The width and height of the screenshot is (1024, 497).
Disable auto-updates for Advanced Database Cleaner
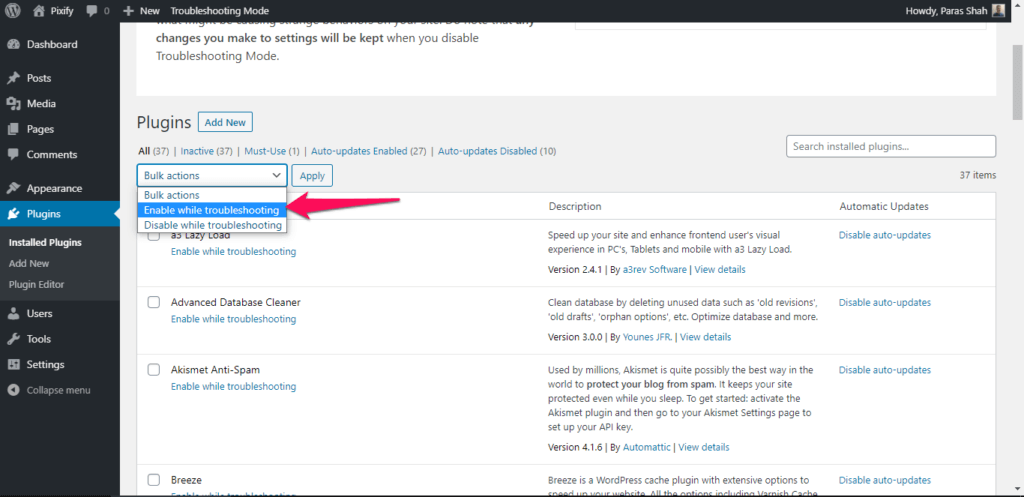(885, 302)
